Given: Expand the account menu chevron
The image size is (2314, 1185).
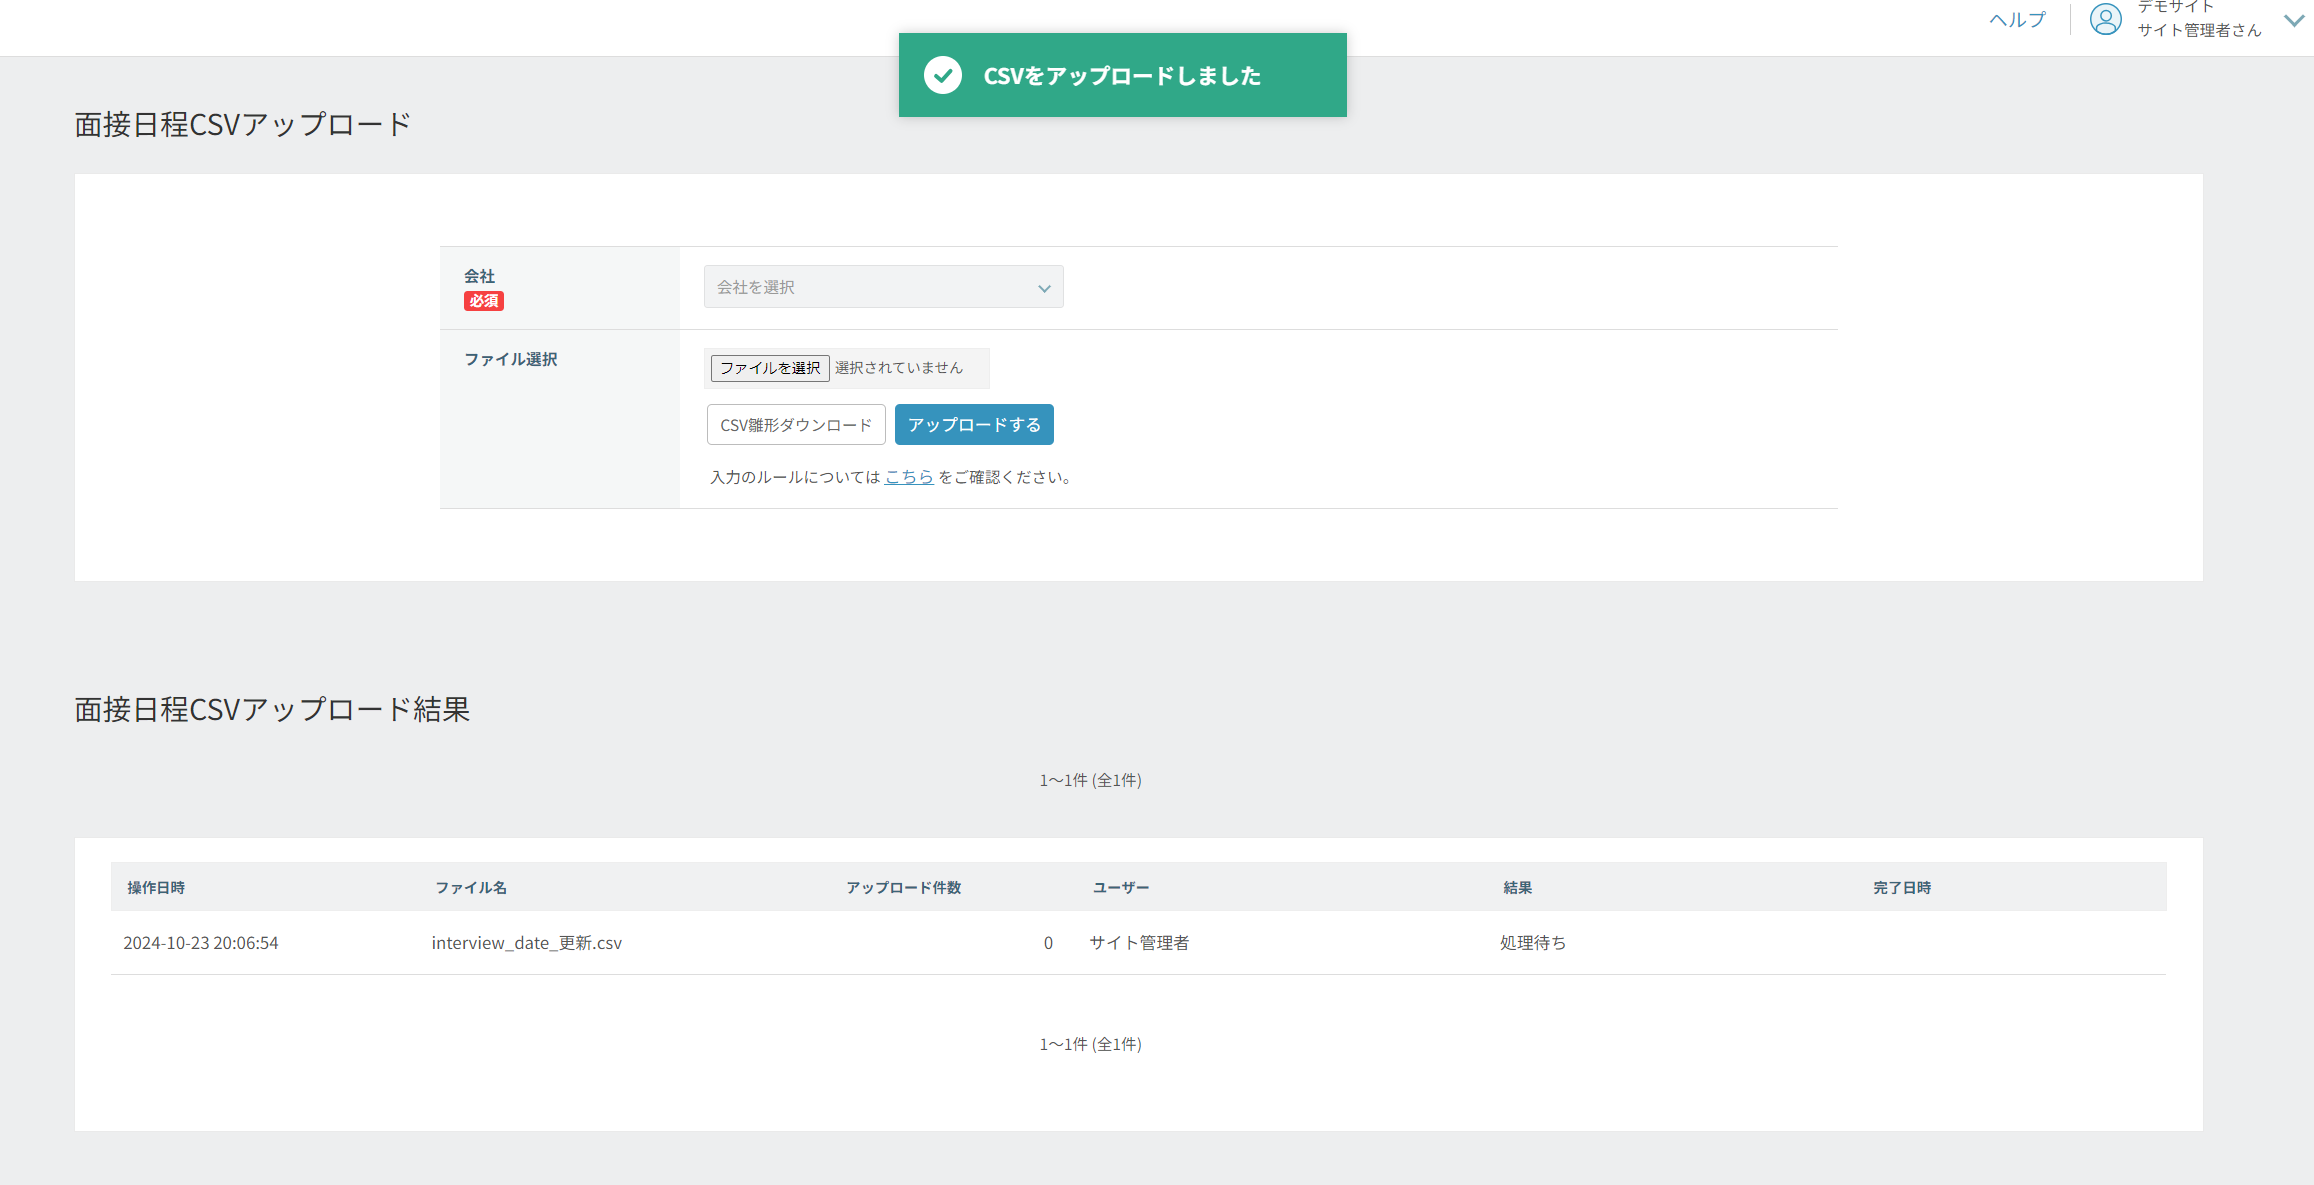Looking at the screenshot, I should coord(2294,20).
